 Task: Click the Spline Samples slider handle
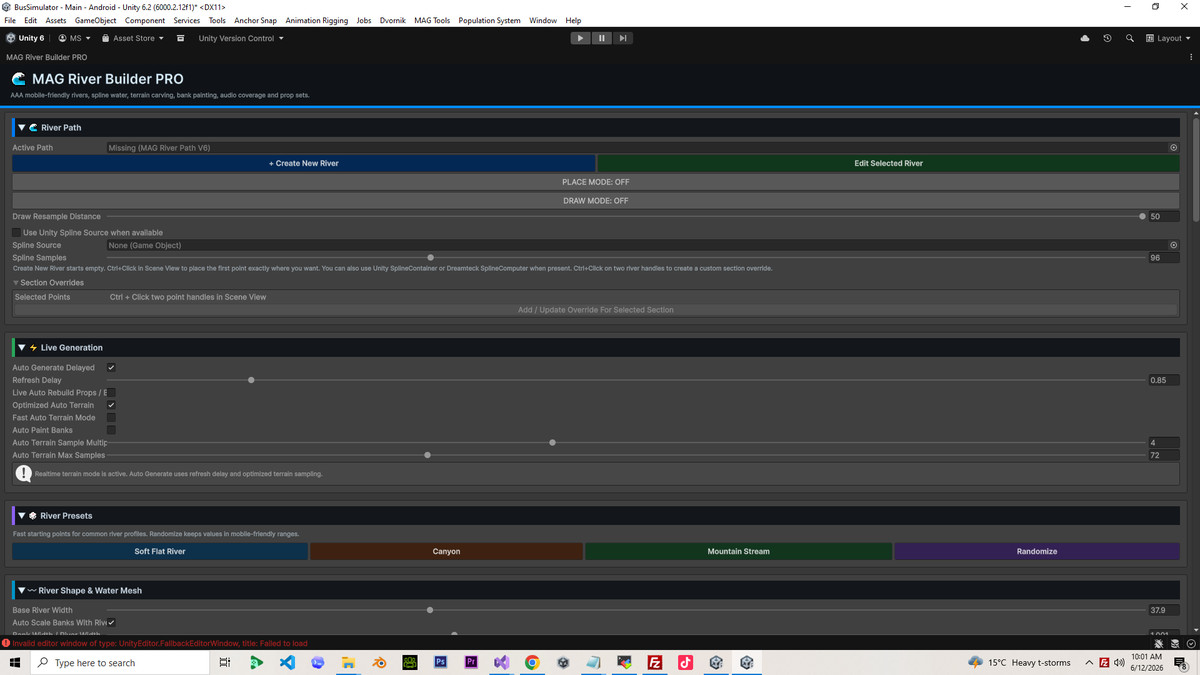pos(431,258)
